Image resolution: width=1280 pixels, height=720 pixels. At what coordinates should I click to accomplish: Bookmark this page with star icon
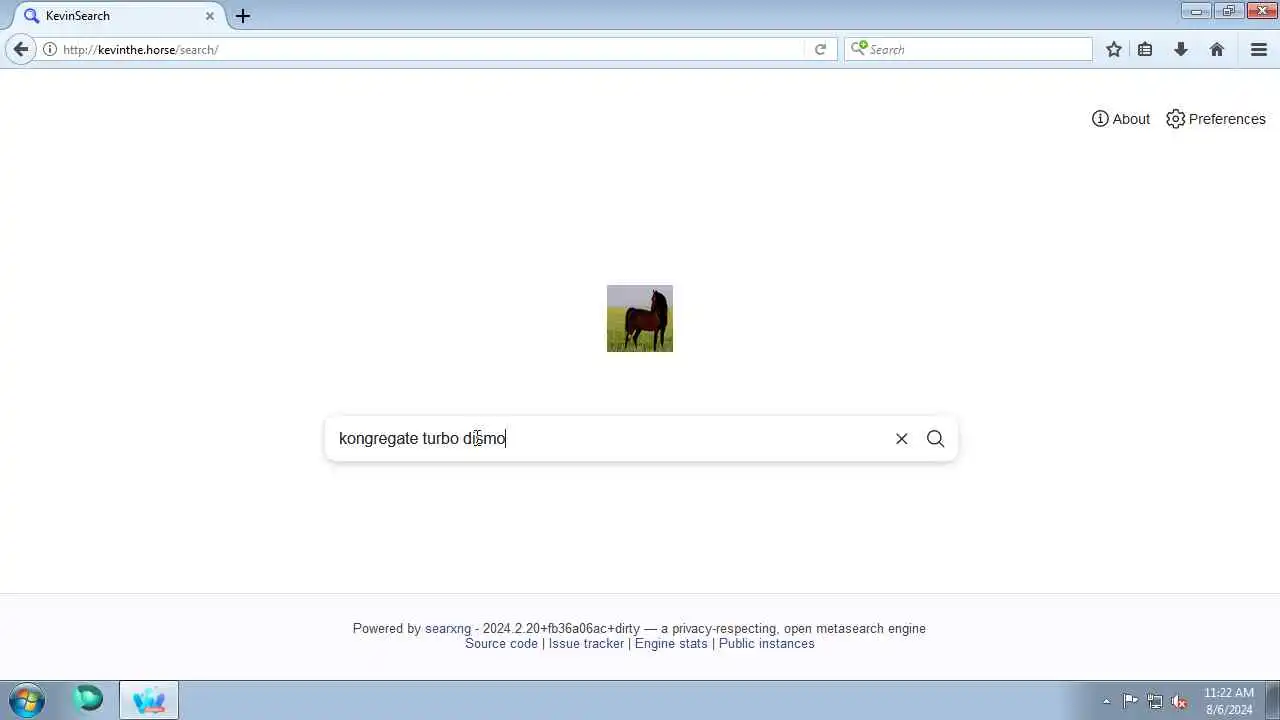point(1114,49)
